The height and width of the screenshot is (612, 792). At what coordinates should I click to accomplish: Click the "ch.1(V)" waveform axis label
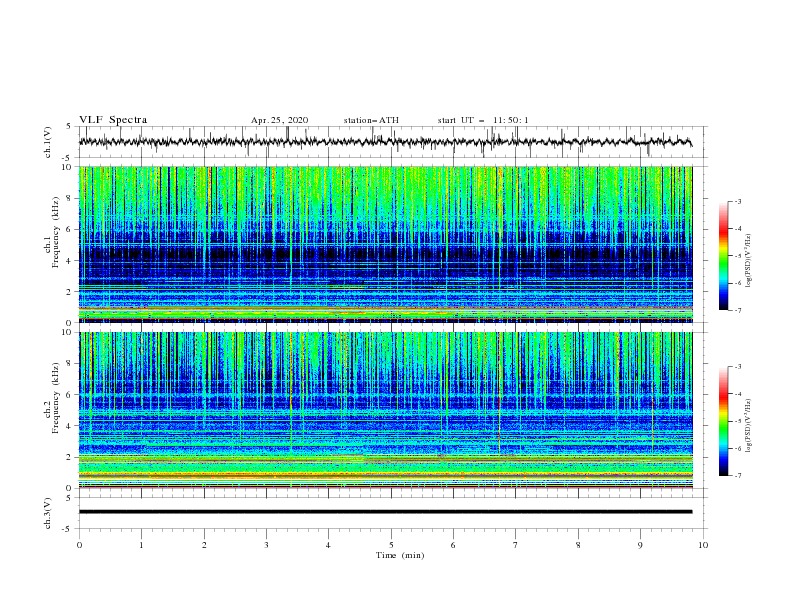(48, 142)
